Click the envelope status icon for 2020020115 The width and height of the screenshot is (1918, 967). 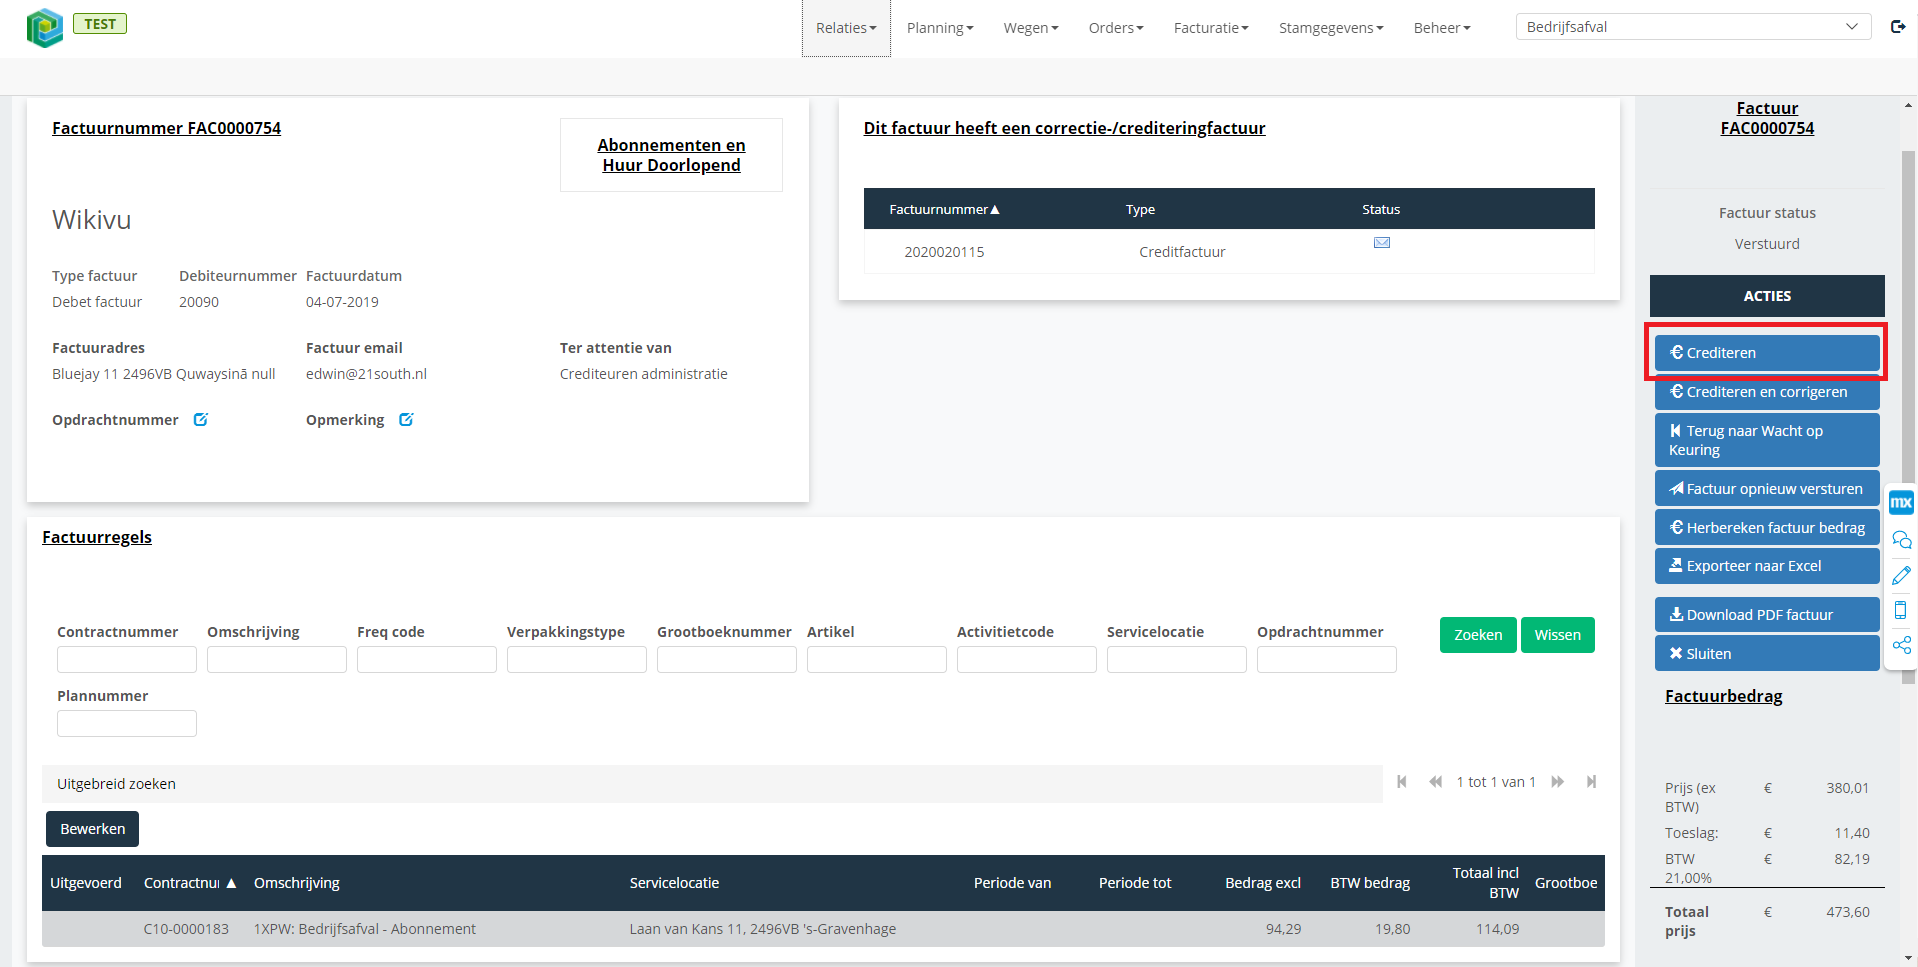[x=1382, y=243]
